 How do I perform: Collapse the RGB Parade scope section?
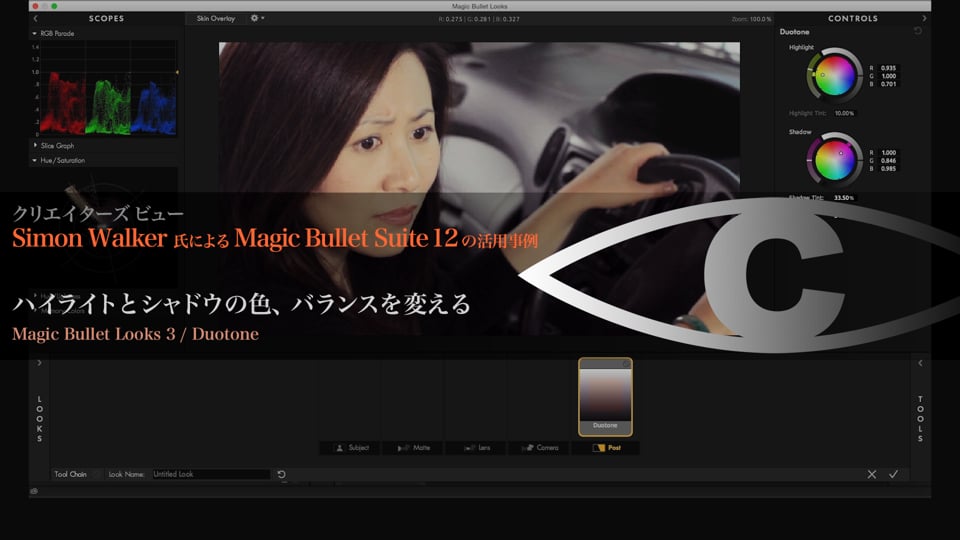tap(34, 34)
